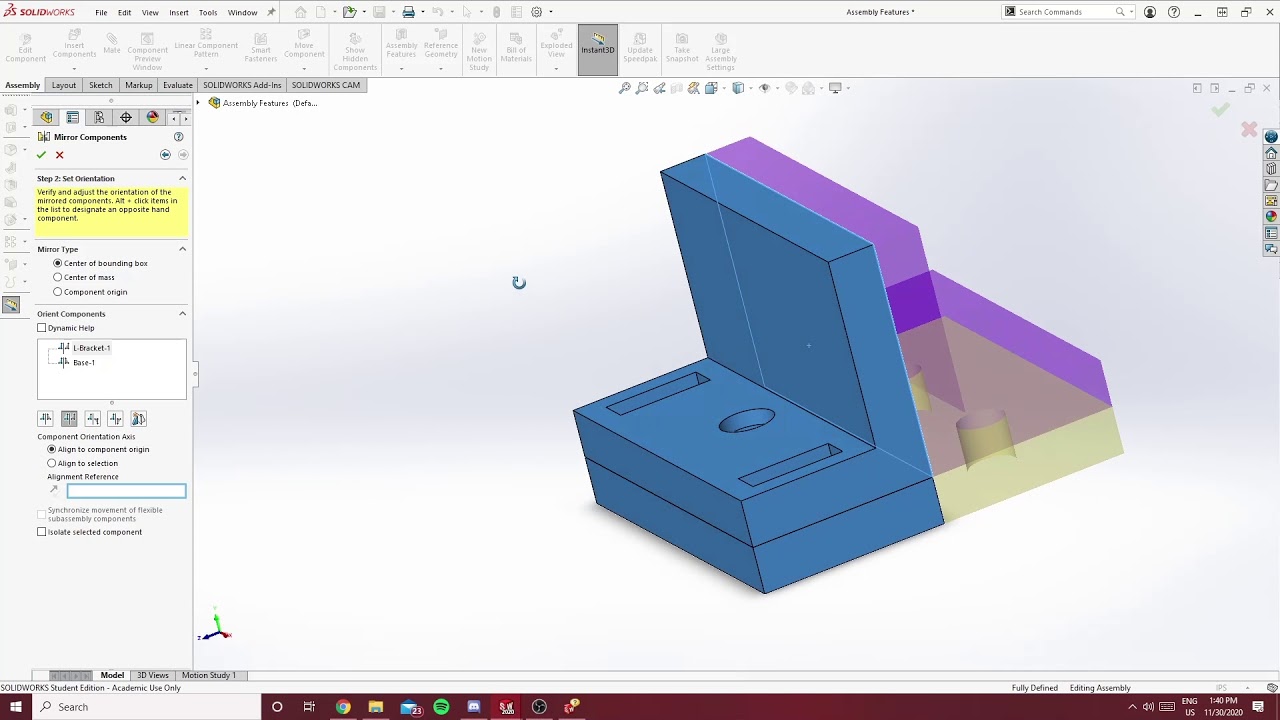Switch to Motion Study 1 tab
Image resolution: width=1280 pixels, height=720 pixels.
point(209,675)
